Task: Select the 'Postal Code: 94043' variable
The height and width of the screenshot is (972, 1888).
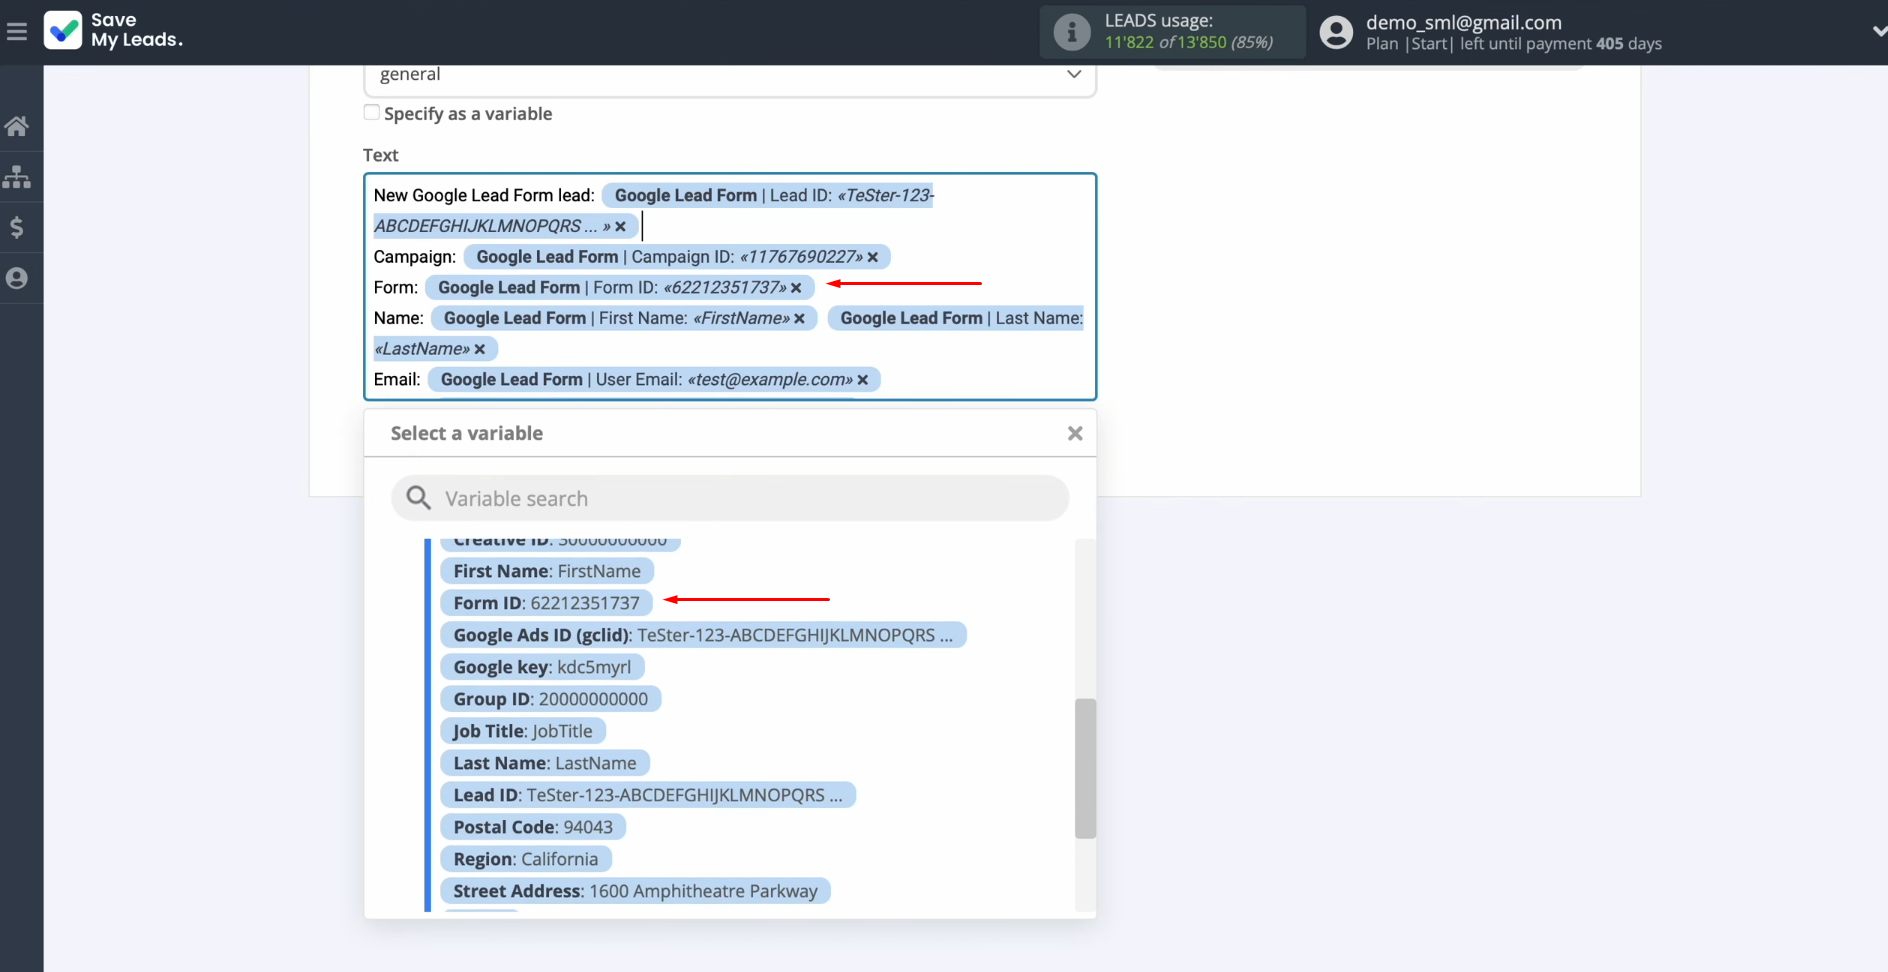Action: click(x=533, y=827)
